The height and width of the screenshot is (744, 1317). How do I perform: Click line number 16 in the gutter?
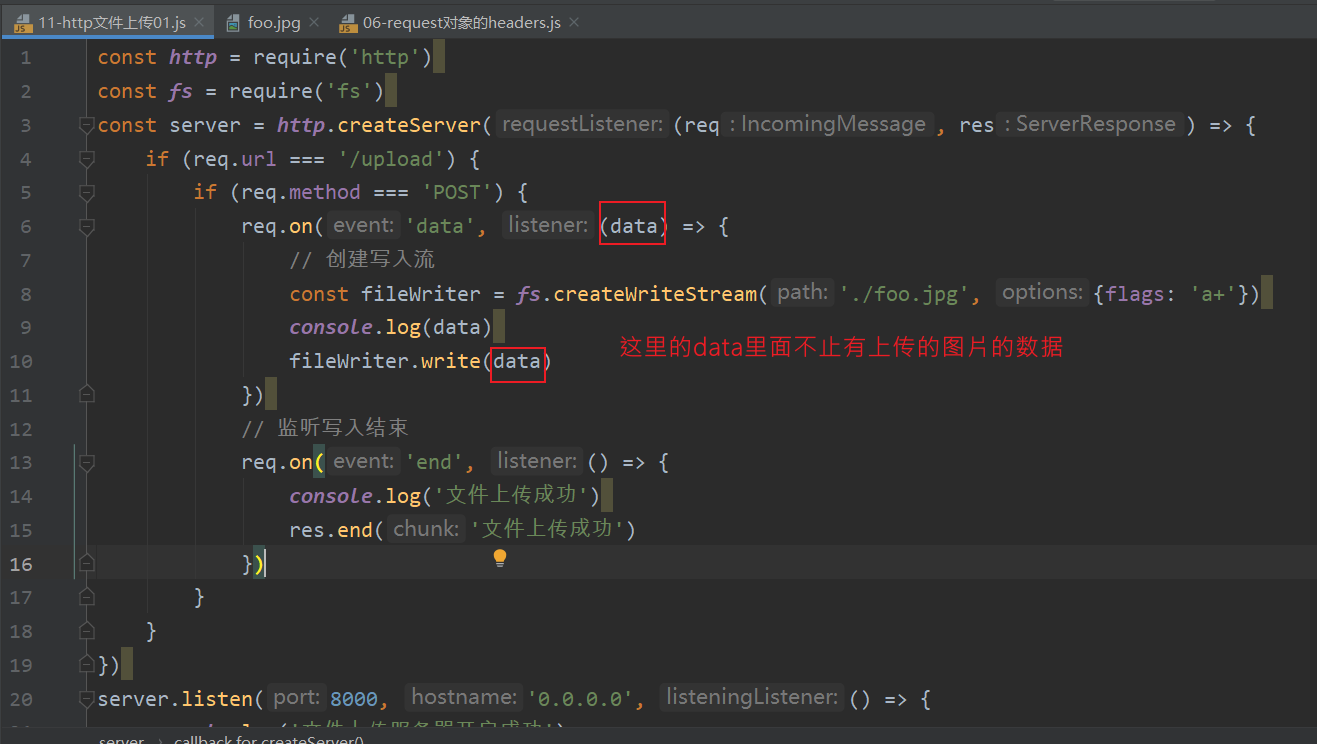[21, 564]
